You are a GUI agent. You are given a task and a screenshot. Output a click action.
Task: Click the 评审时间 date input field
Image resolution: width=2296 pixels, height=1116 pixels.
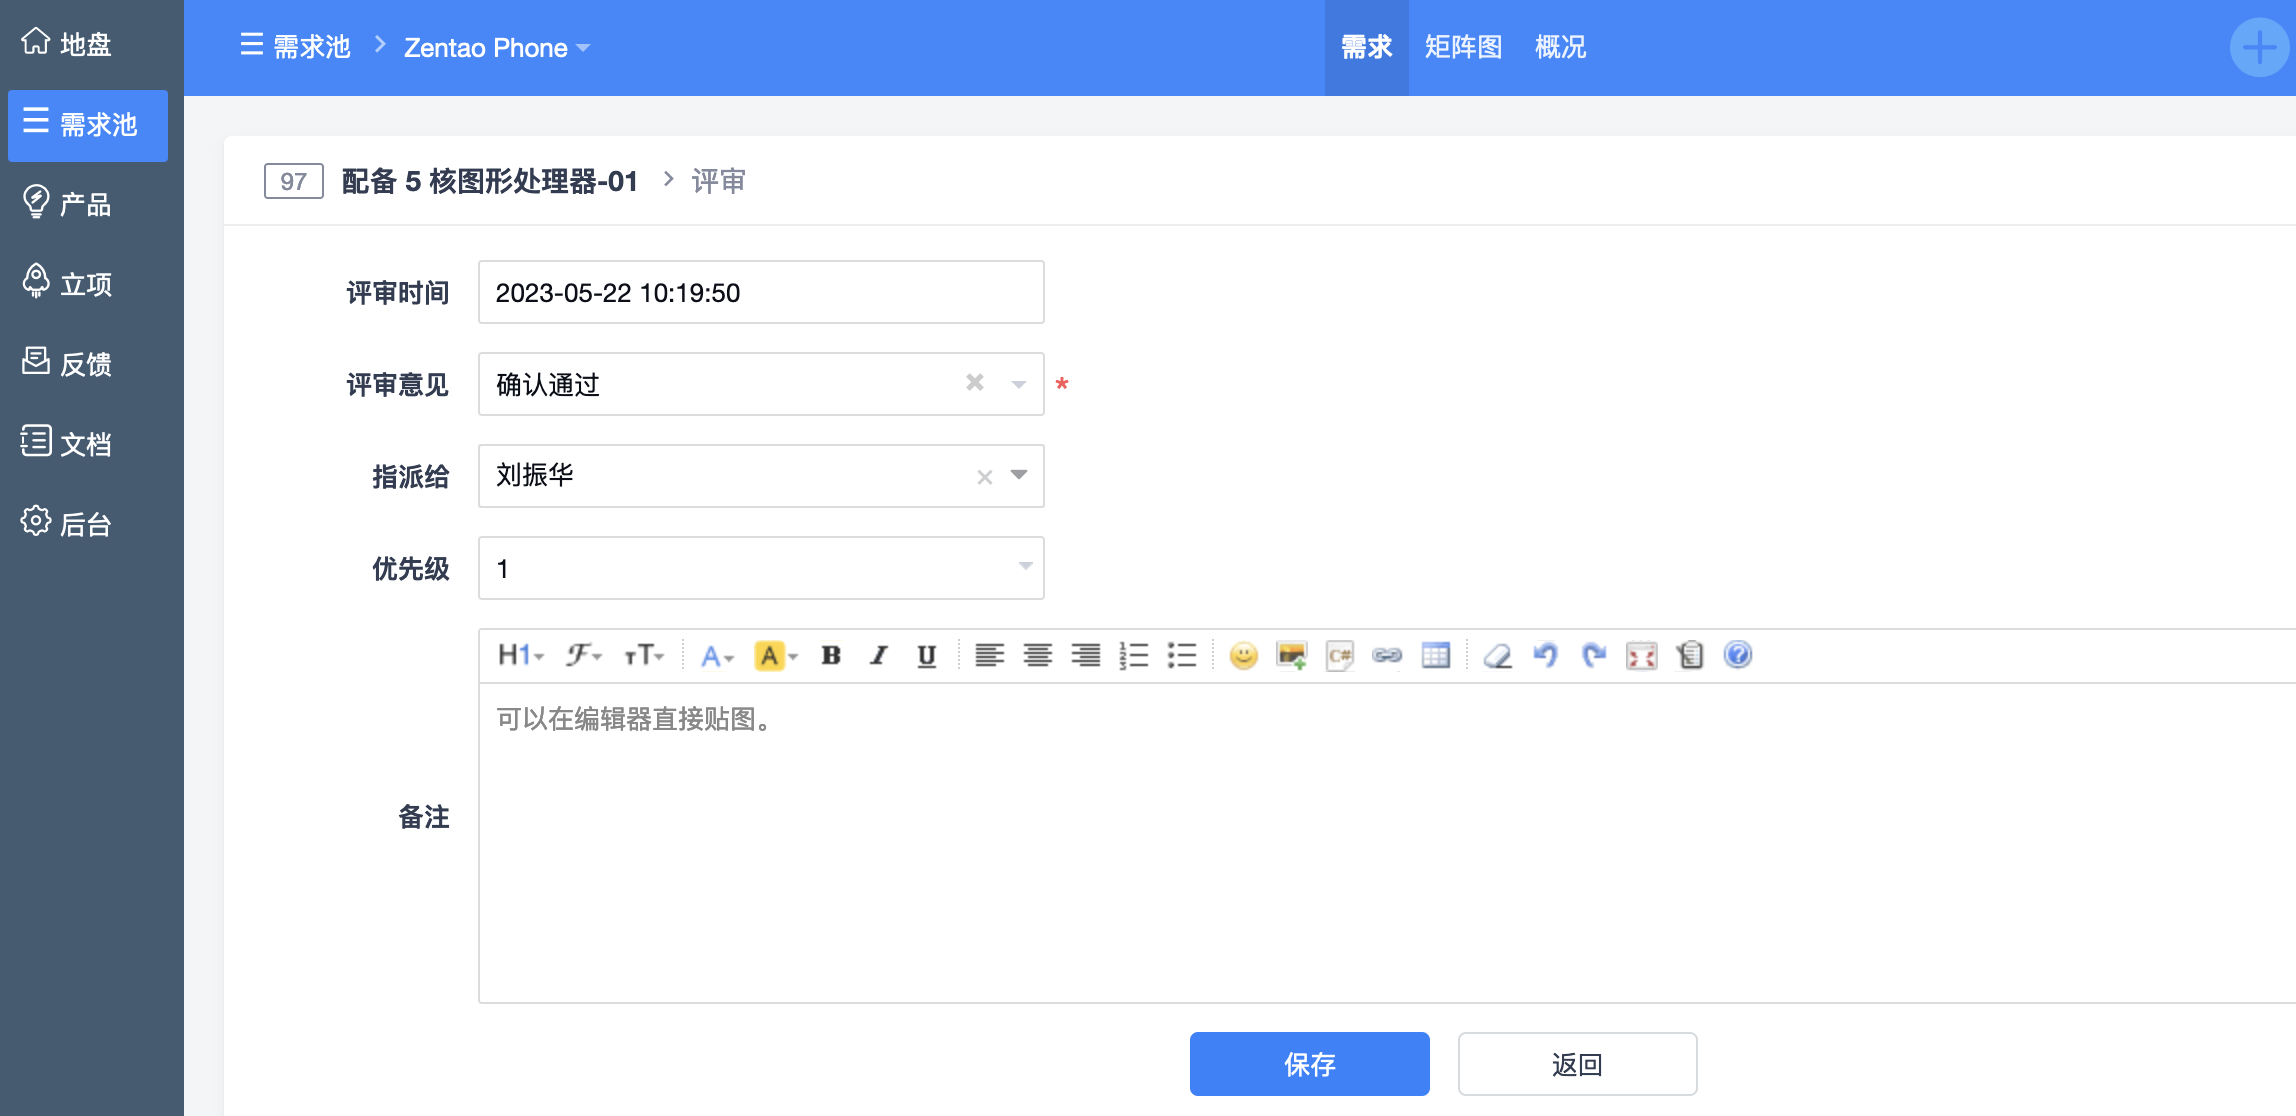(x=760, y=292)
